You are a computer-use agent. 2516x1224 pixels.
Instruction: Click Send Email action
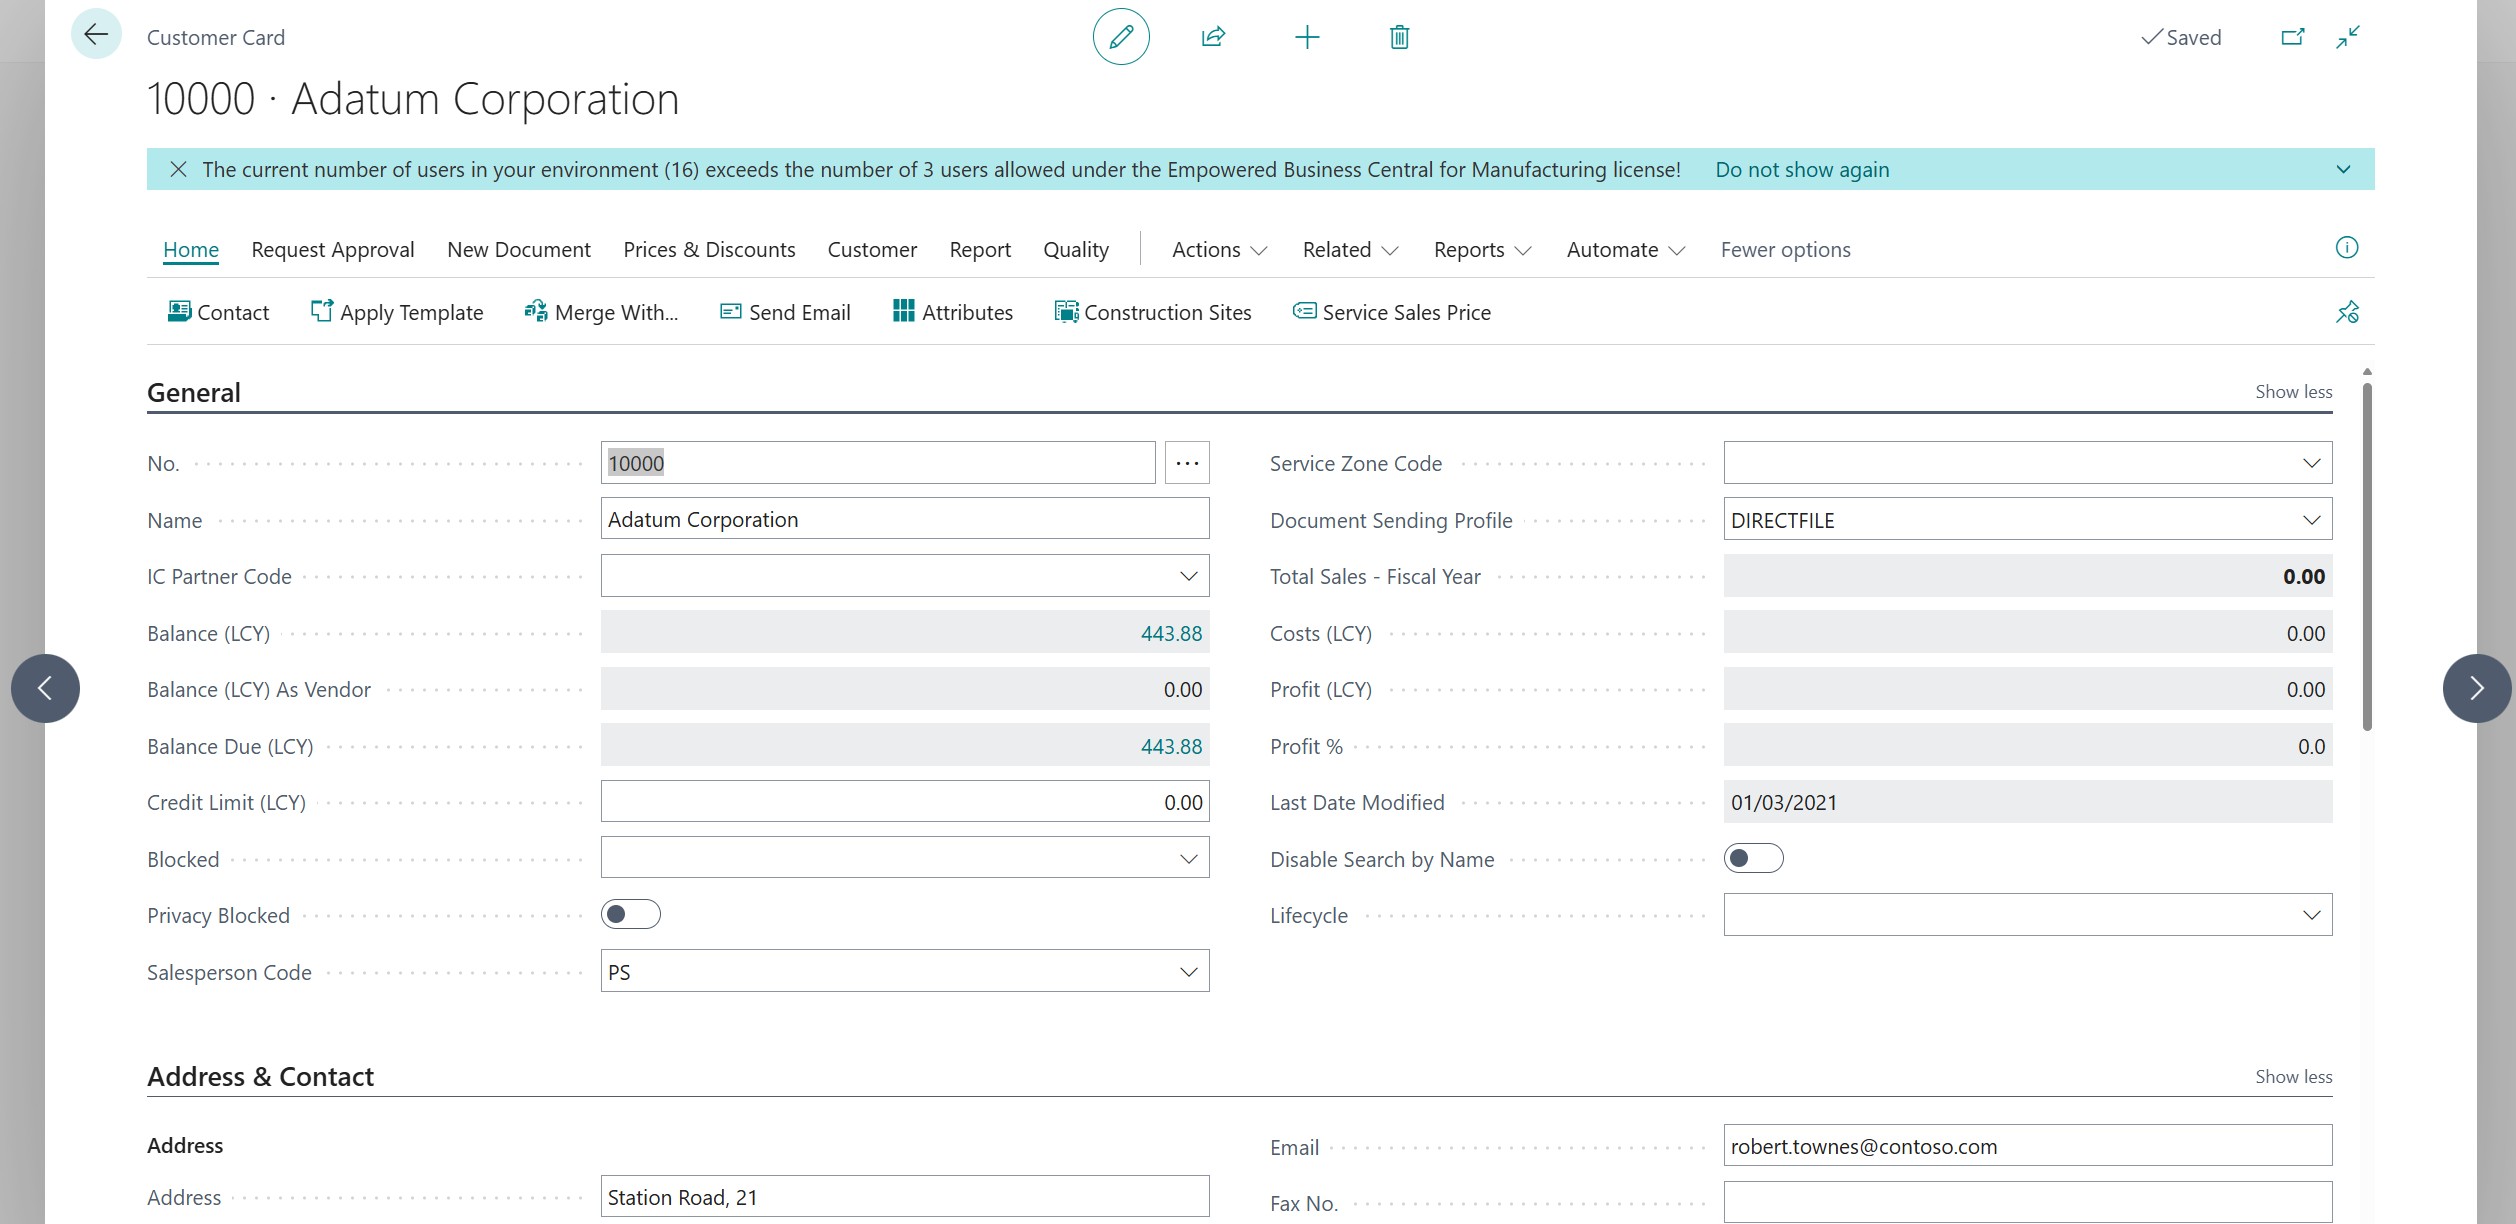[785, 312]
